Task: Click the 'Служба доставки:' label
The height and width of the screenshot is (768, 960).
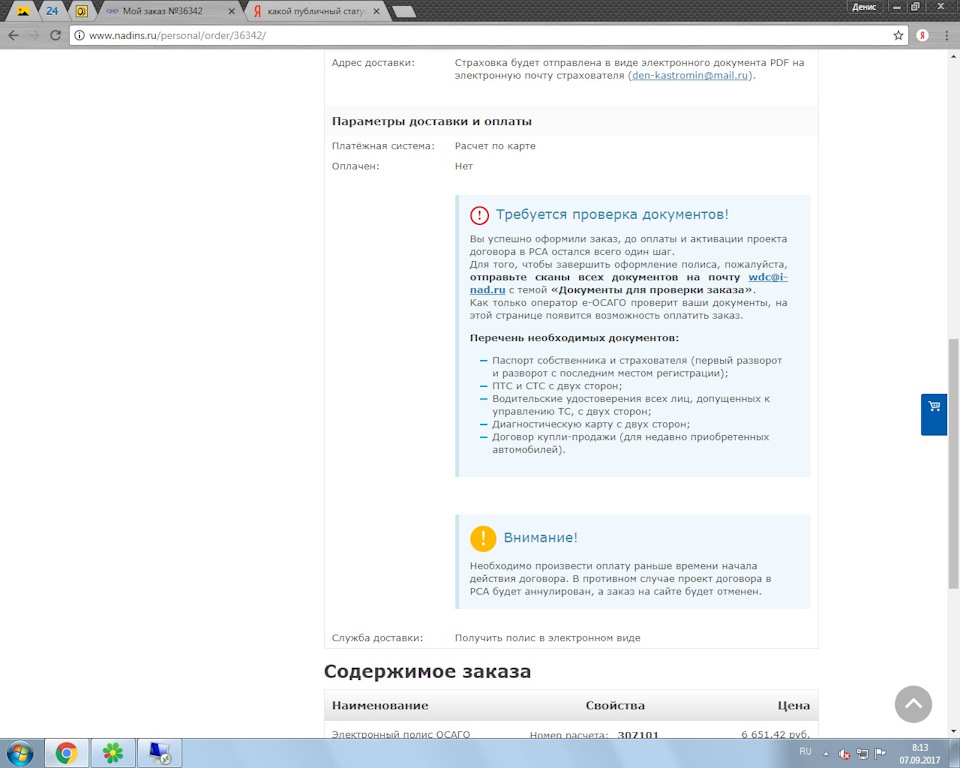Action: (x=377, y=638)
